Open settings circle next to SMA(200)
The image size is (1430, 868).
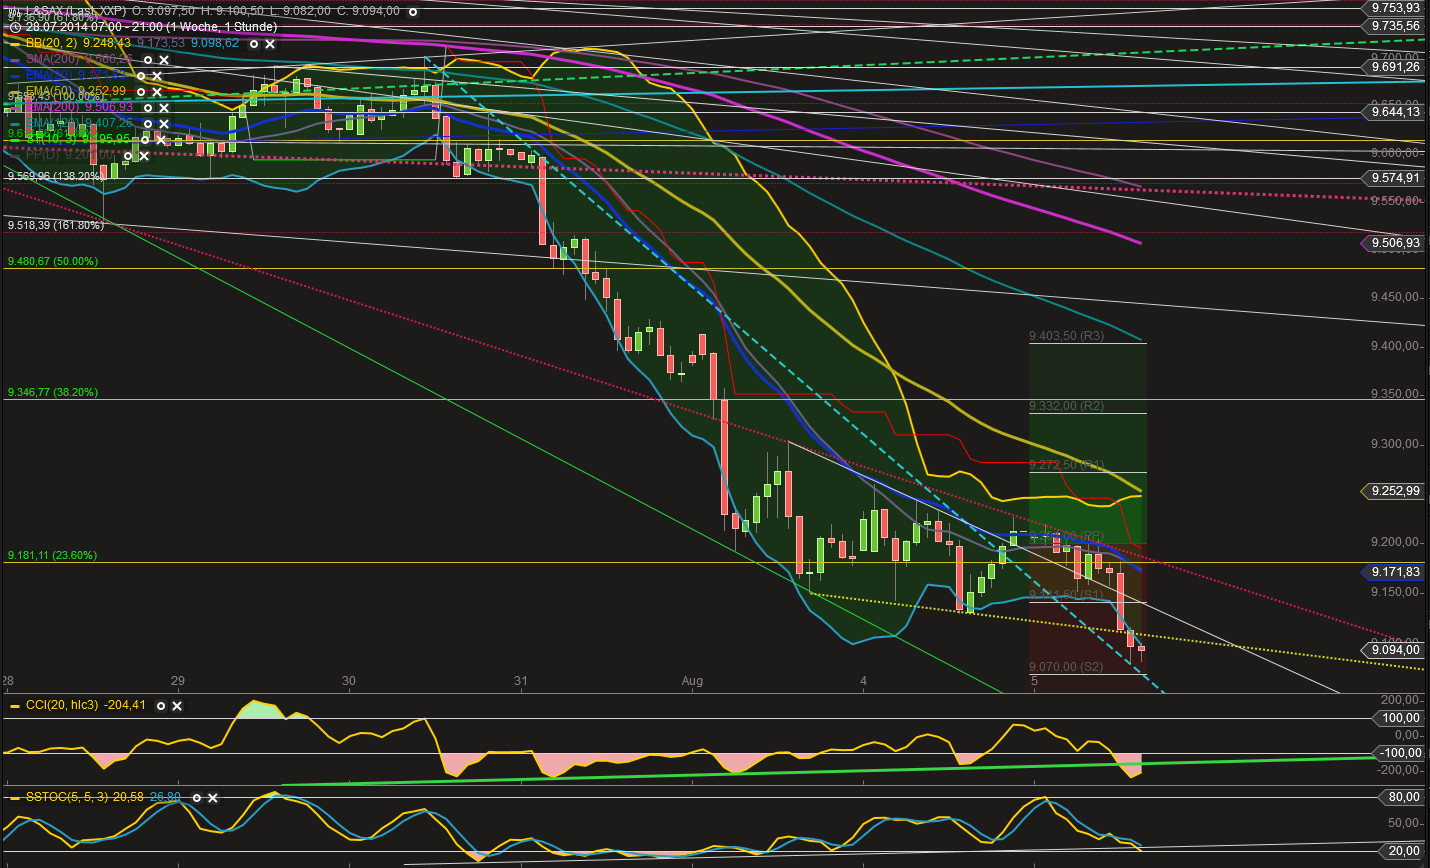(148, 60)
